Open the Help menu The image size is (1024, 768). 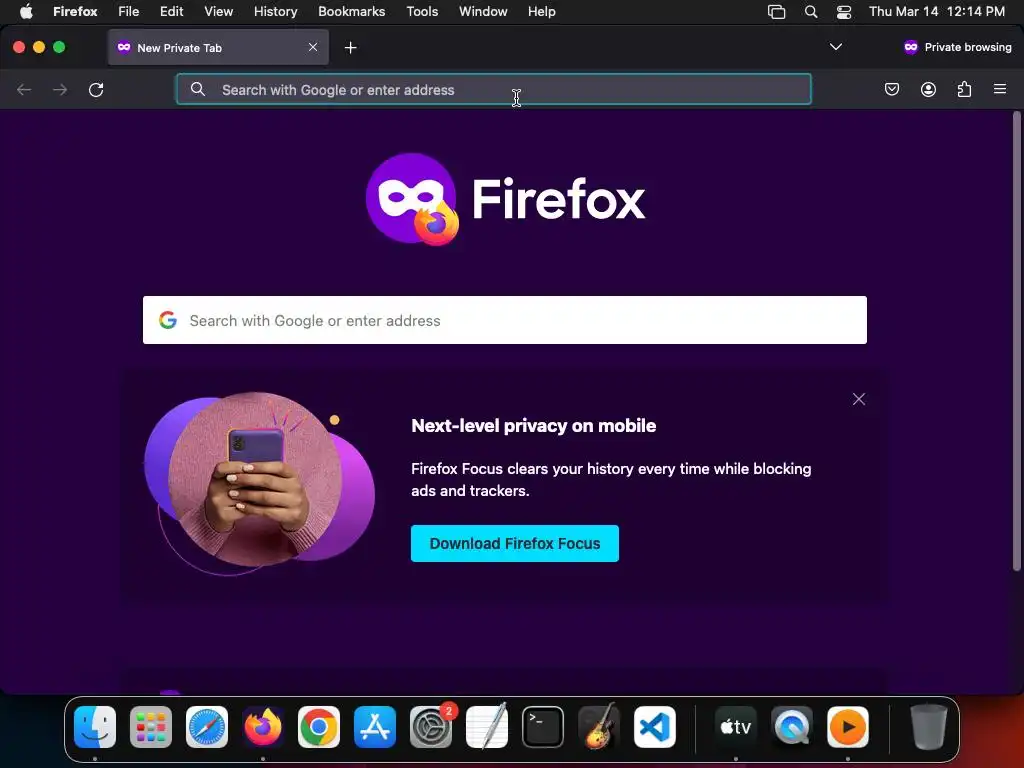[x=541, y=12]
